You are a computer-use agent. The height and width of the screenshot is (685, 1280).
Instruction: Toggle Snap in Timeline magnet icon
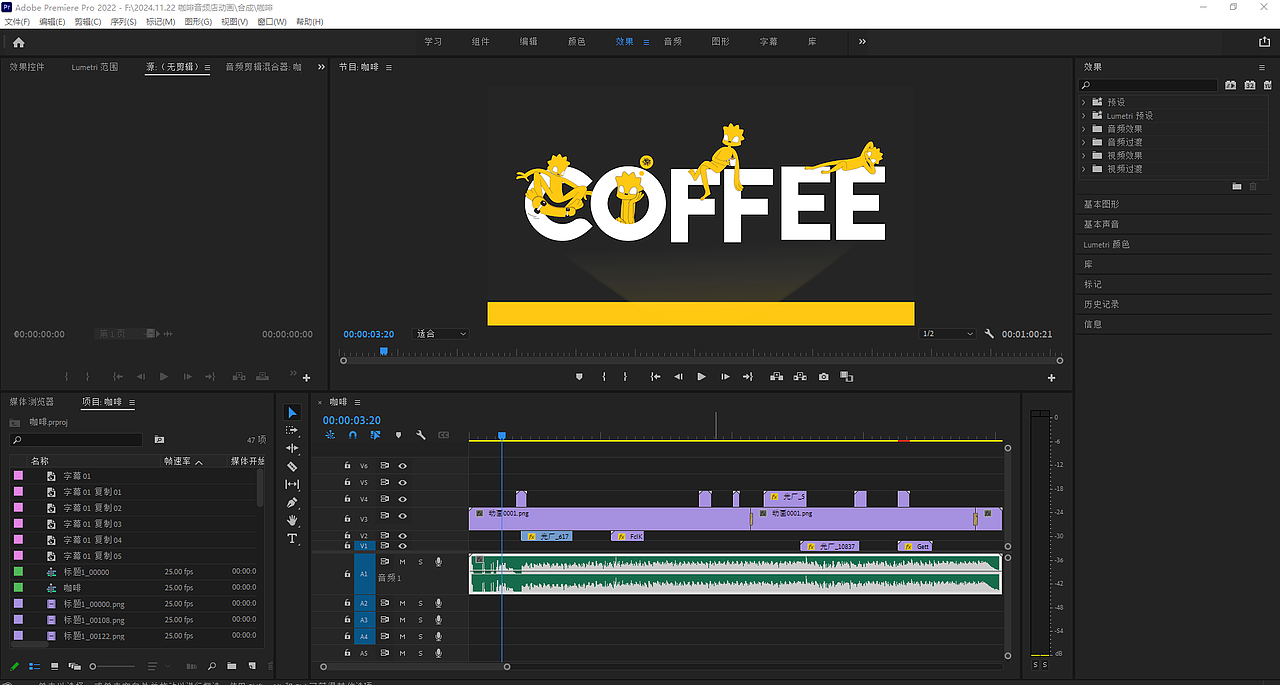coord(352,435)
